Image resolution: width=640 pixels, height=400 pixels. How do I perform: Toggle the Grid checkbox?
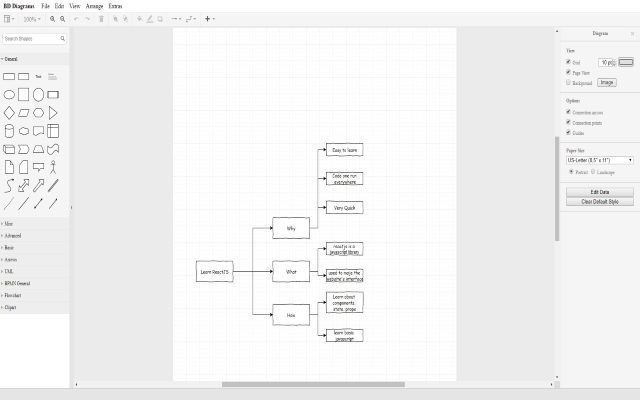(x=569, y=62)
